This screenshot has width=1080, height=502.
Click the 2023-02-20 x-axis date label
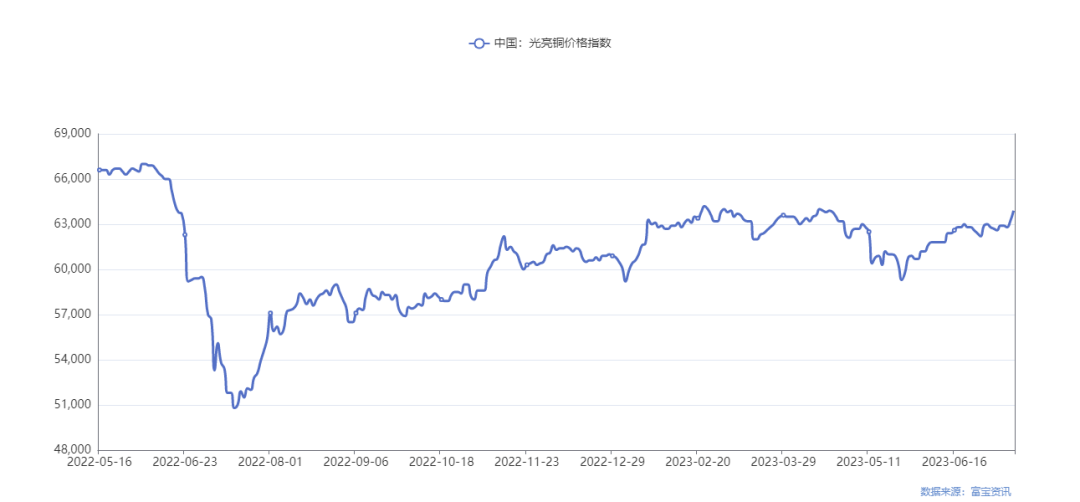(x=696, y=462)
